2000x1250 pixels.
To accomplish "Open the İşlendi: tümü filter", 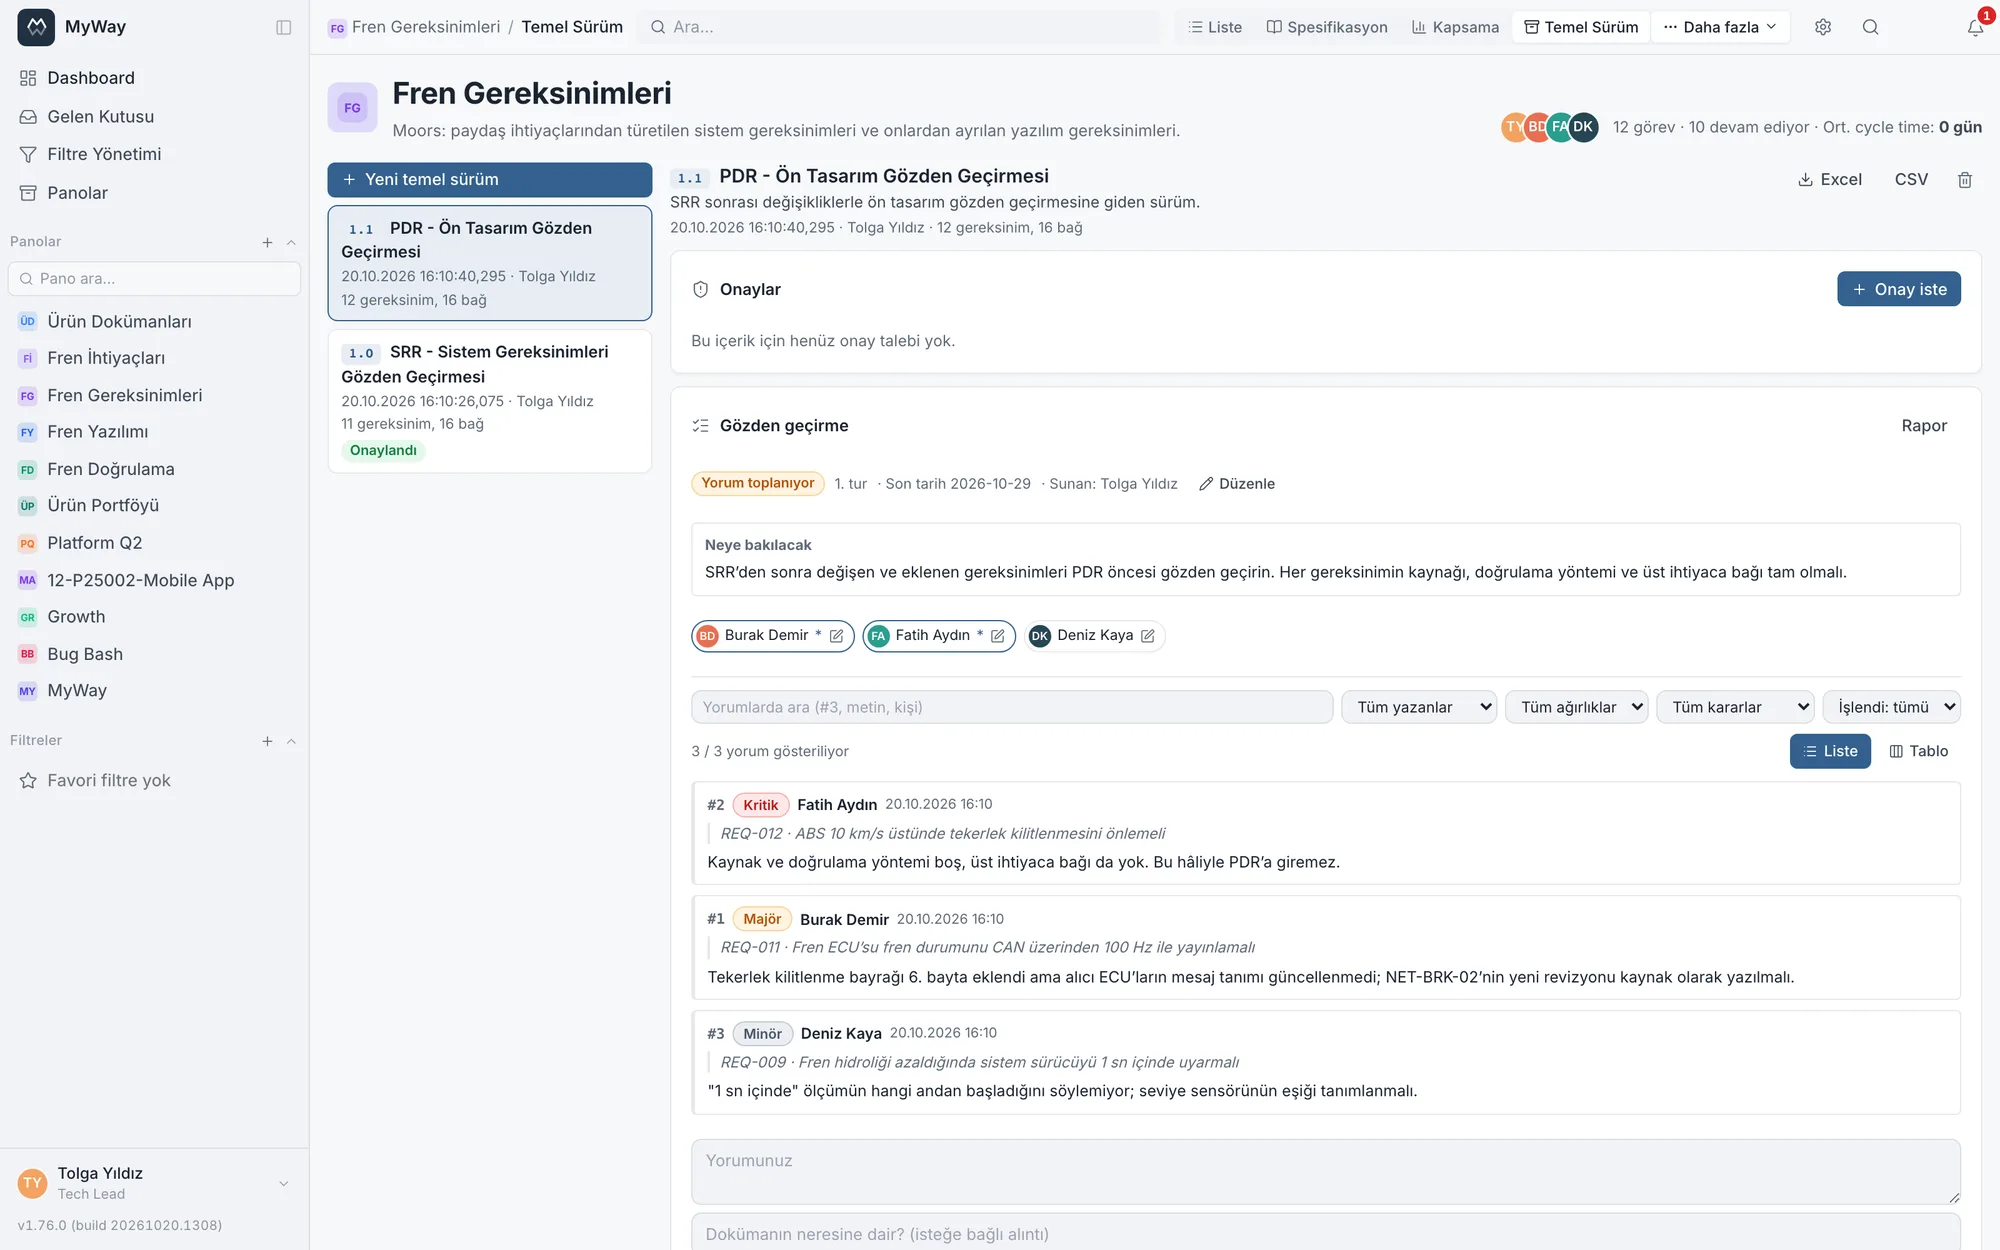I will (1892, 707).
